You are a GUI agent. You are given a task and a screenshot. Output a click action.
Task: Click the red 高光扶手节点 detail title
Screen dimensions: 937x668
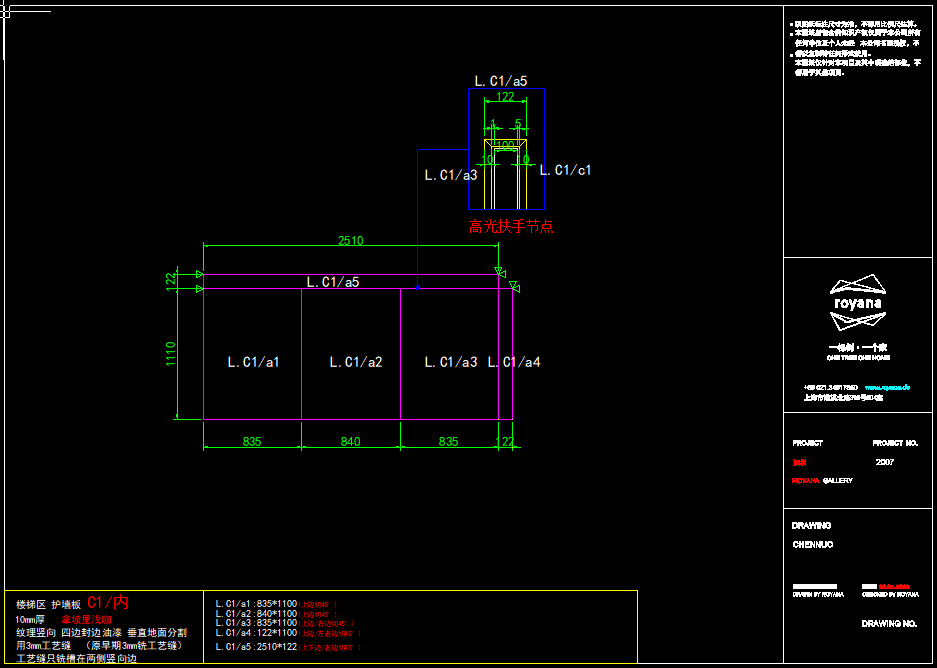[x=511, y=227]
